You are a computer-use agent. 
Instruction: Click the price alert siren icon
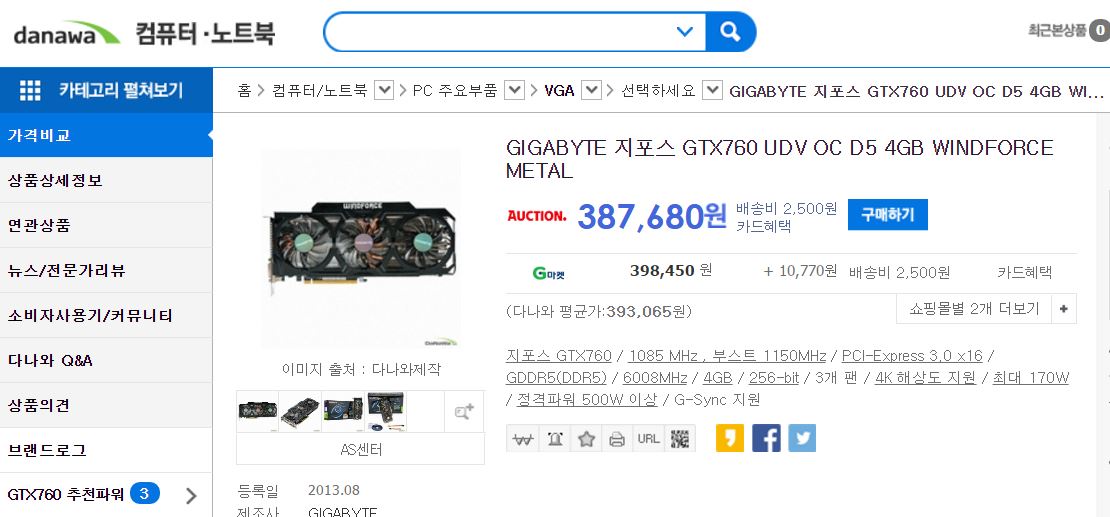(x=555, y=439)
